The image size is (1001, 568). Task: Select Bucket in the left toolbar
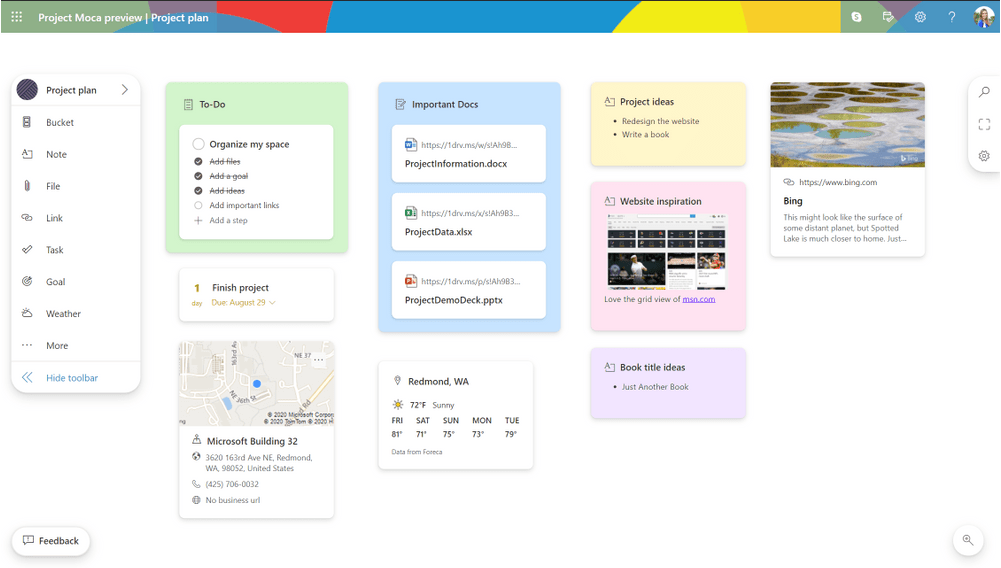(59, 122)
